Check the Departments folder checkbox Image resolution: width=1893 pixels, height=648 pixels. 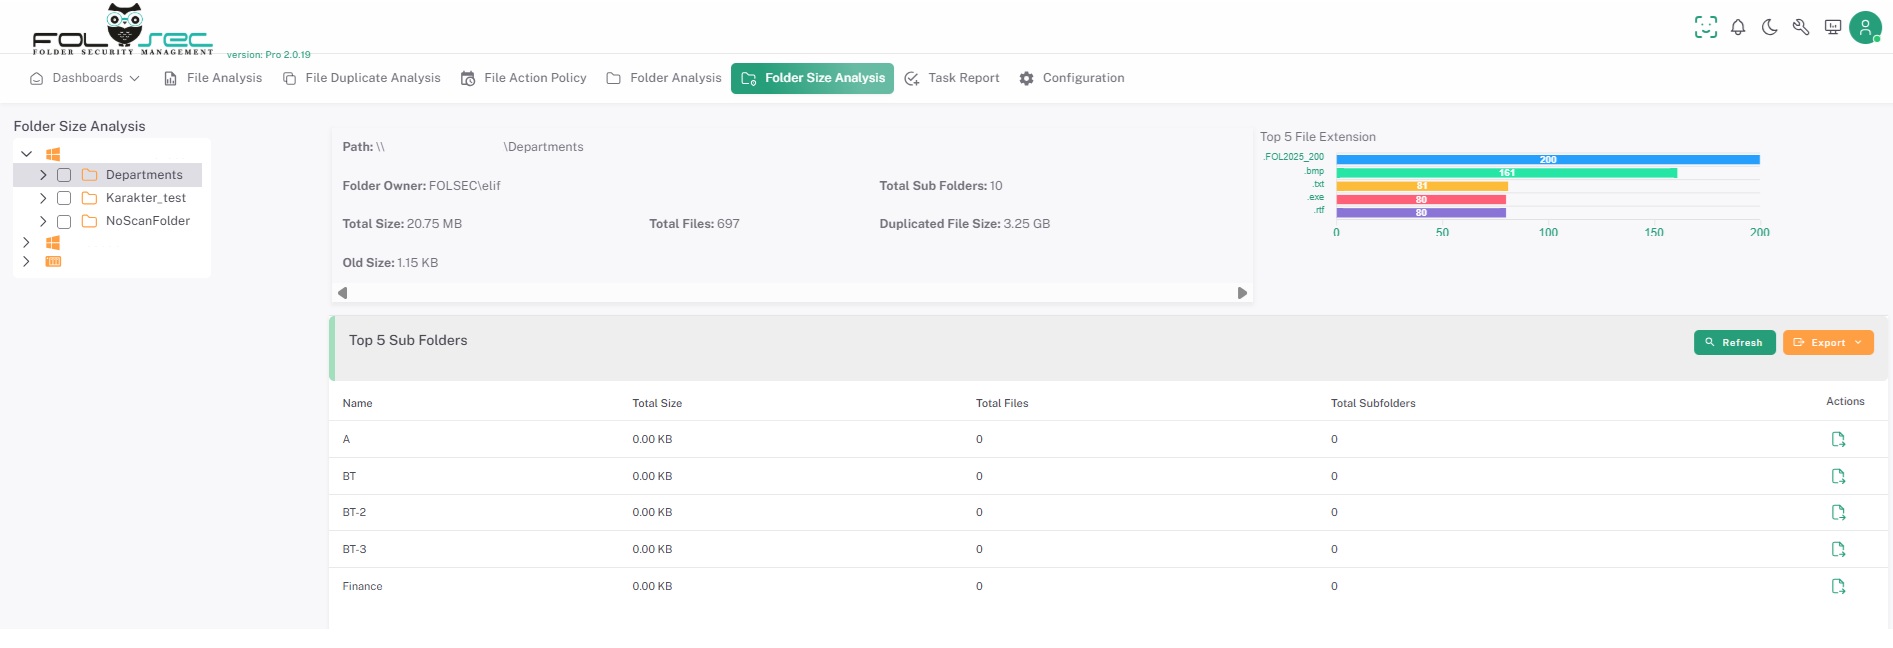coord(64,175)
